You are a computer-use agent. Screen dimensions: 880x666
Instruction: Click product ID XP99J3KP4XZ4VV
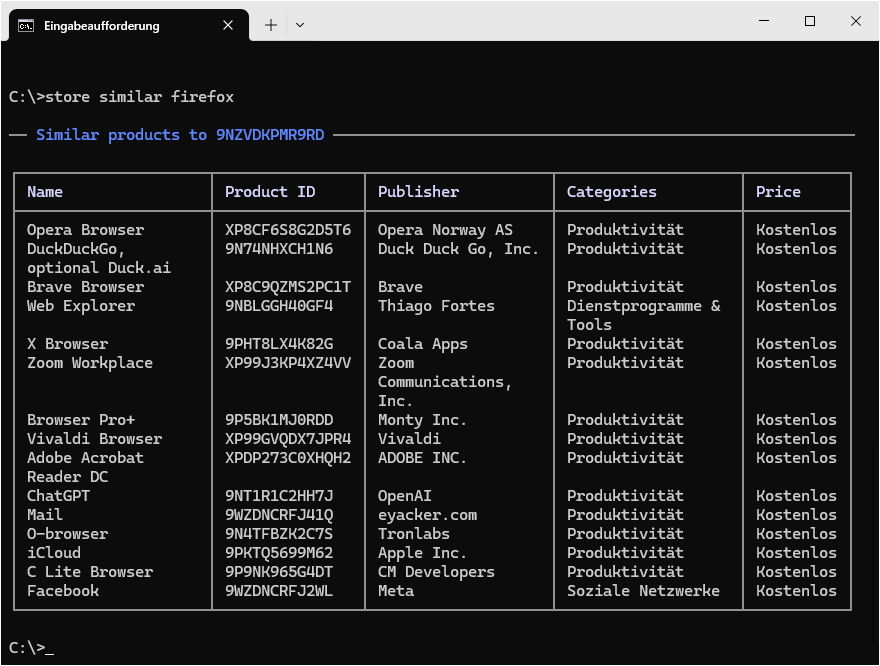click(288, 364)
